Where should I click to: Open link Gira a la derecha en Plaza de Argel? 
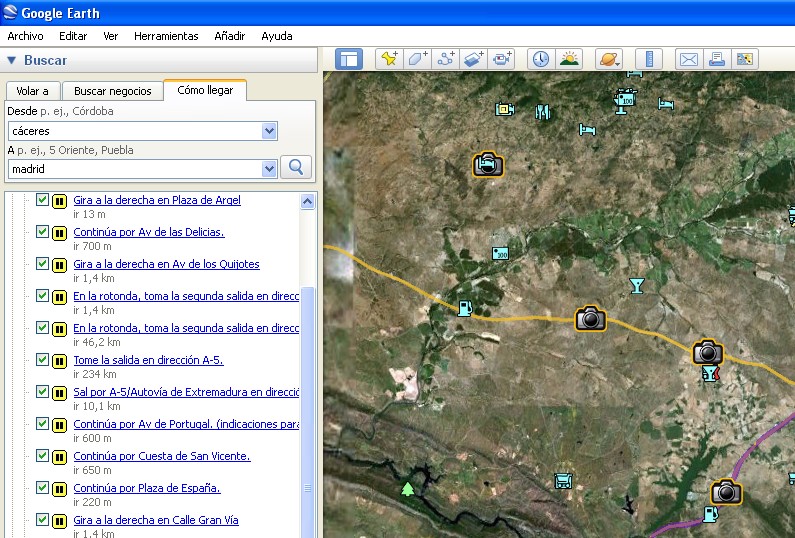pyautogui.click(x=157, y=200)
